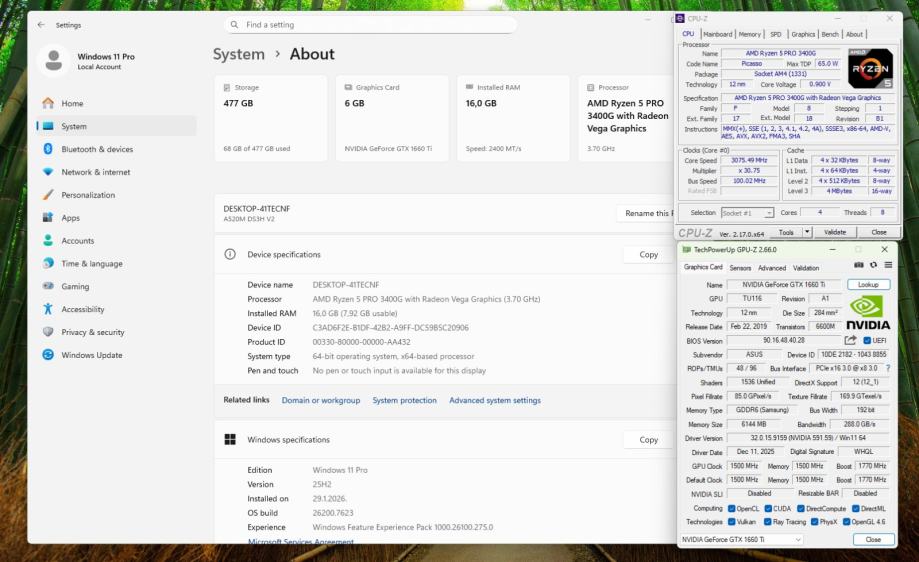Toggle Vulkan checkbox in GPU-Z
This screenshot has height=562, width=919.
pos(731,522)
